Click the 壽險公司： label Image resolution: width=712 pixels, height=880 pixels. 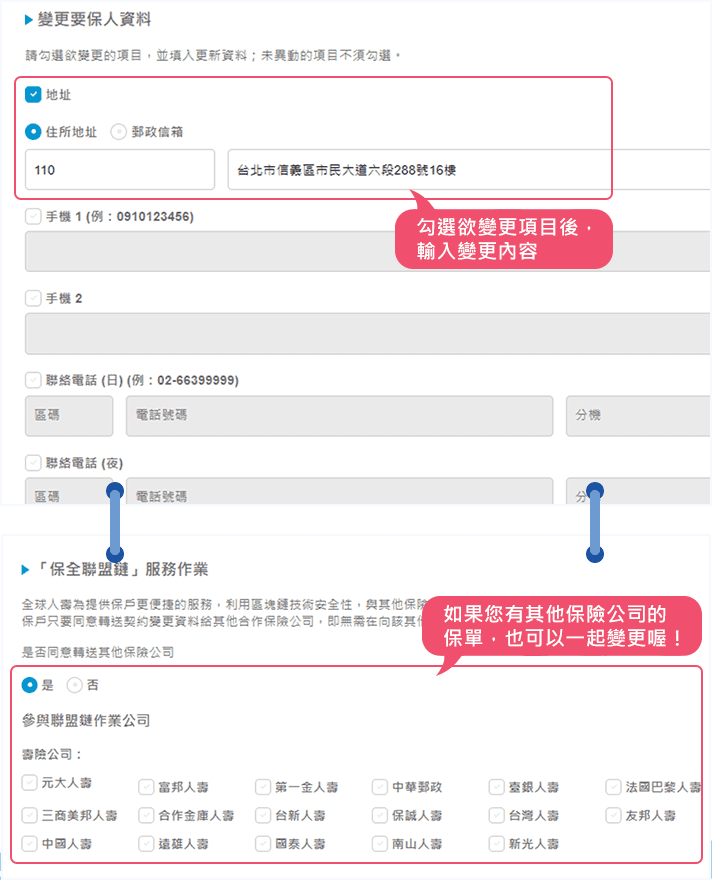tap(52, 754)
